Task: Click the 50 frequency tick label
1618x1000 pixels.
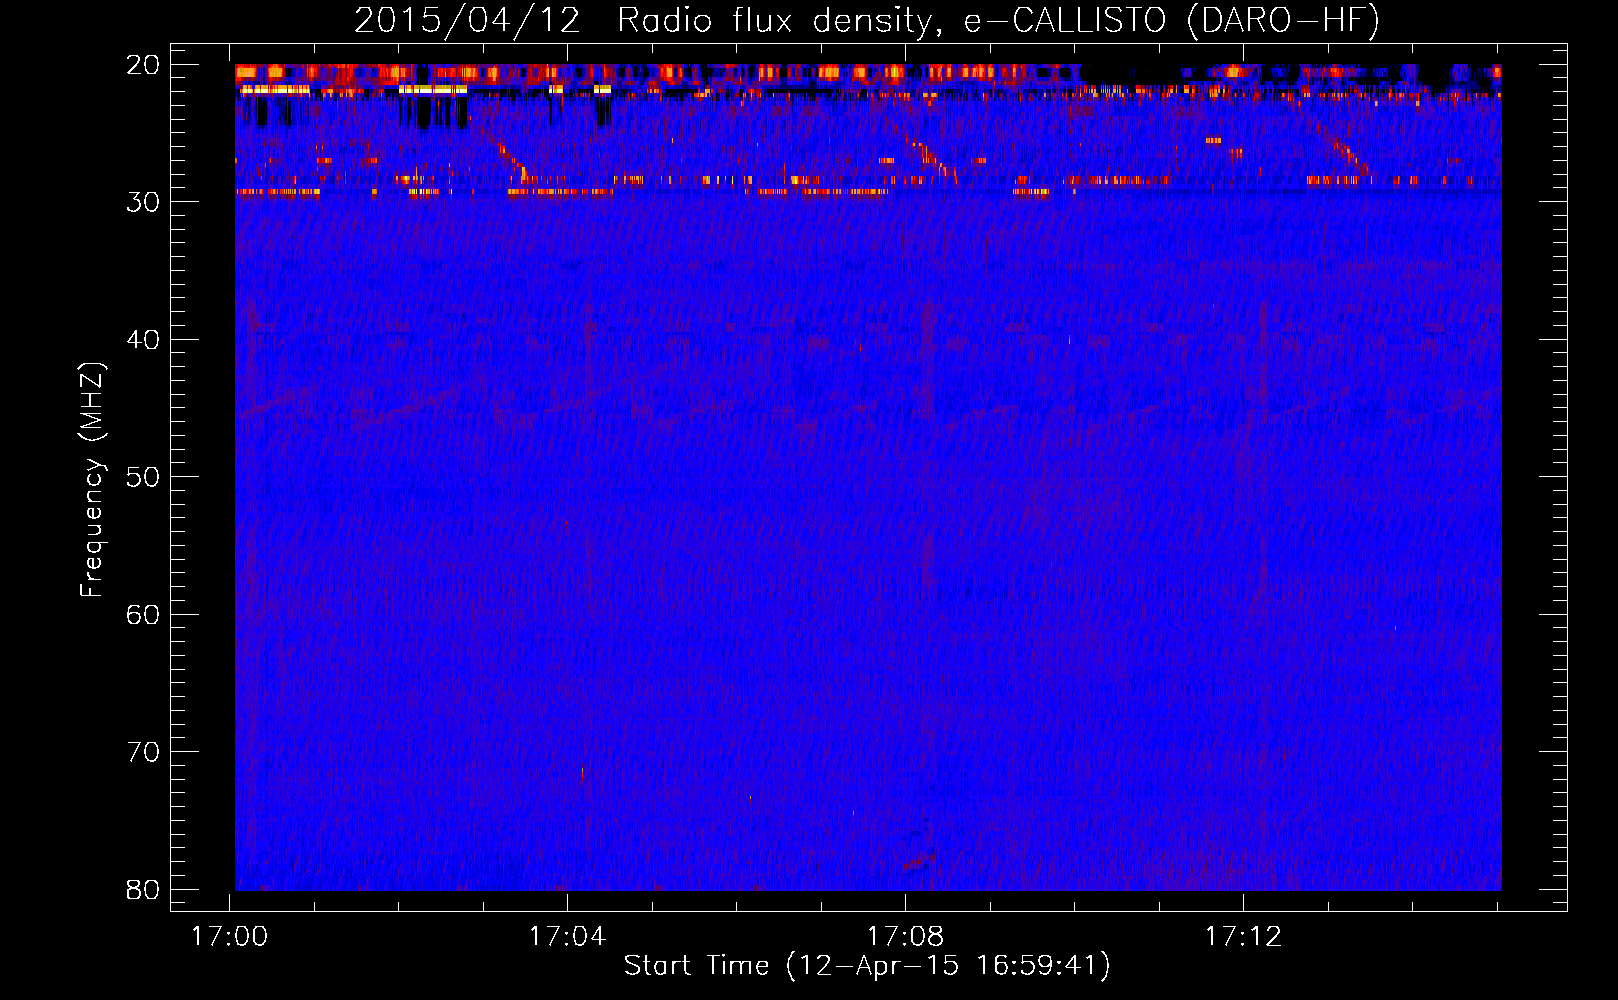Action: (143, 477)
